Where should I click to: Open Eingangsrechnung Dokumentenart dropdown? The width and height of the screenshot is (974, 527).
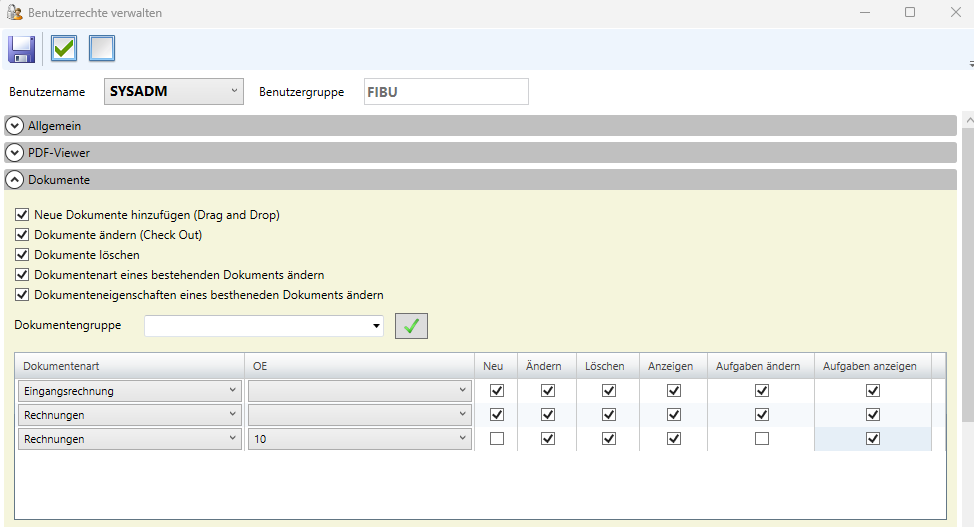[232, 391]
